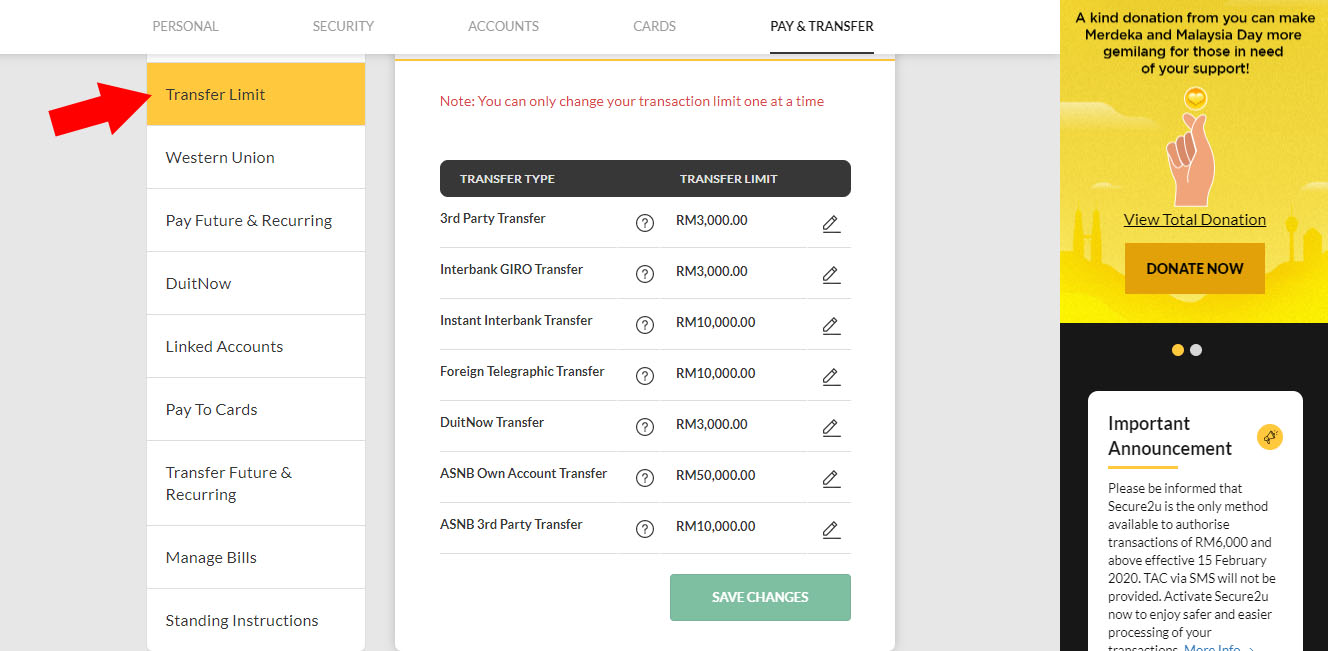Switch to the Cards tab
Screen dimensions: 1328x651
(x=654, y=26)
